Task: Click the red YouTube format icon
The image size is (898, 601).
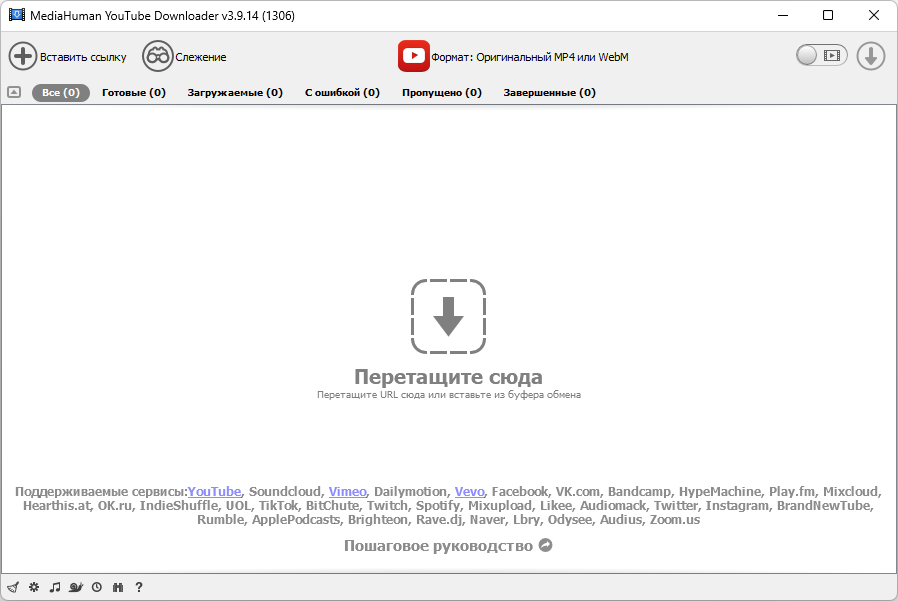Action: click(413, 56)
